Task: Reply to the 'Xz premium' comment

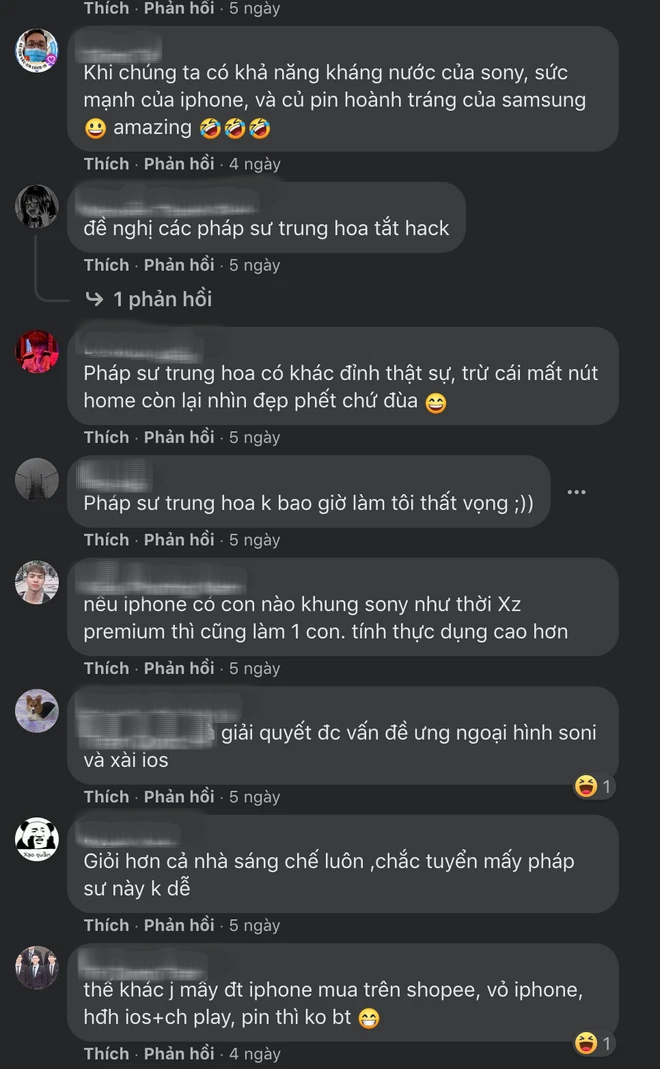Action: coord(179,668)
